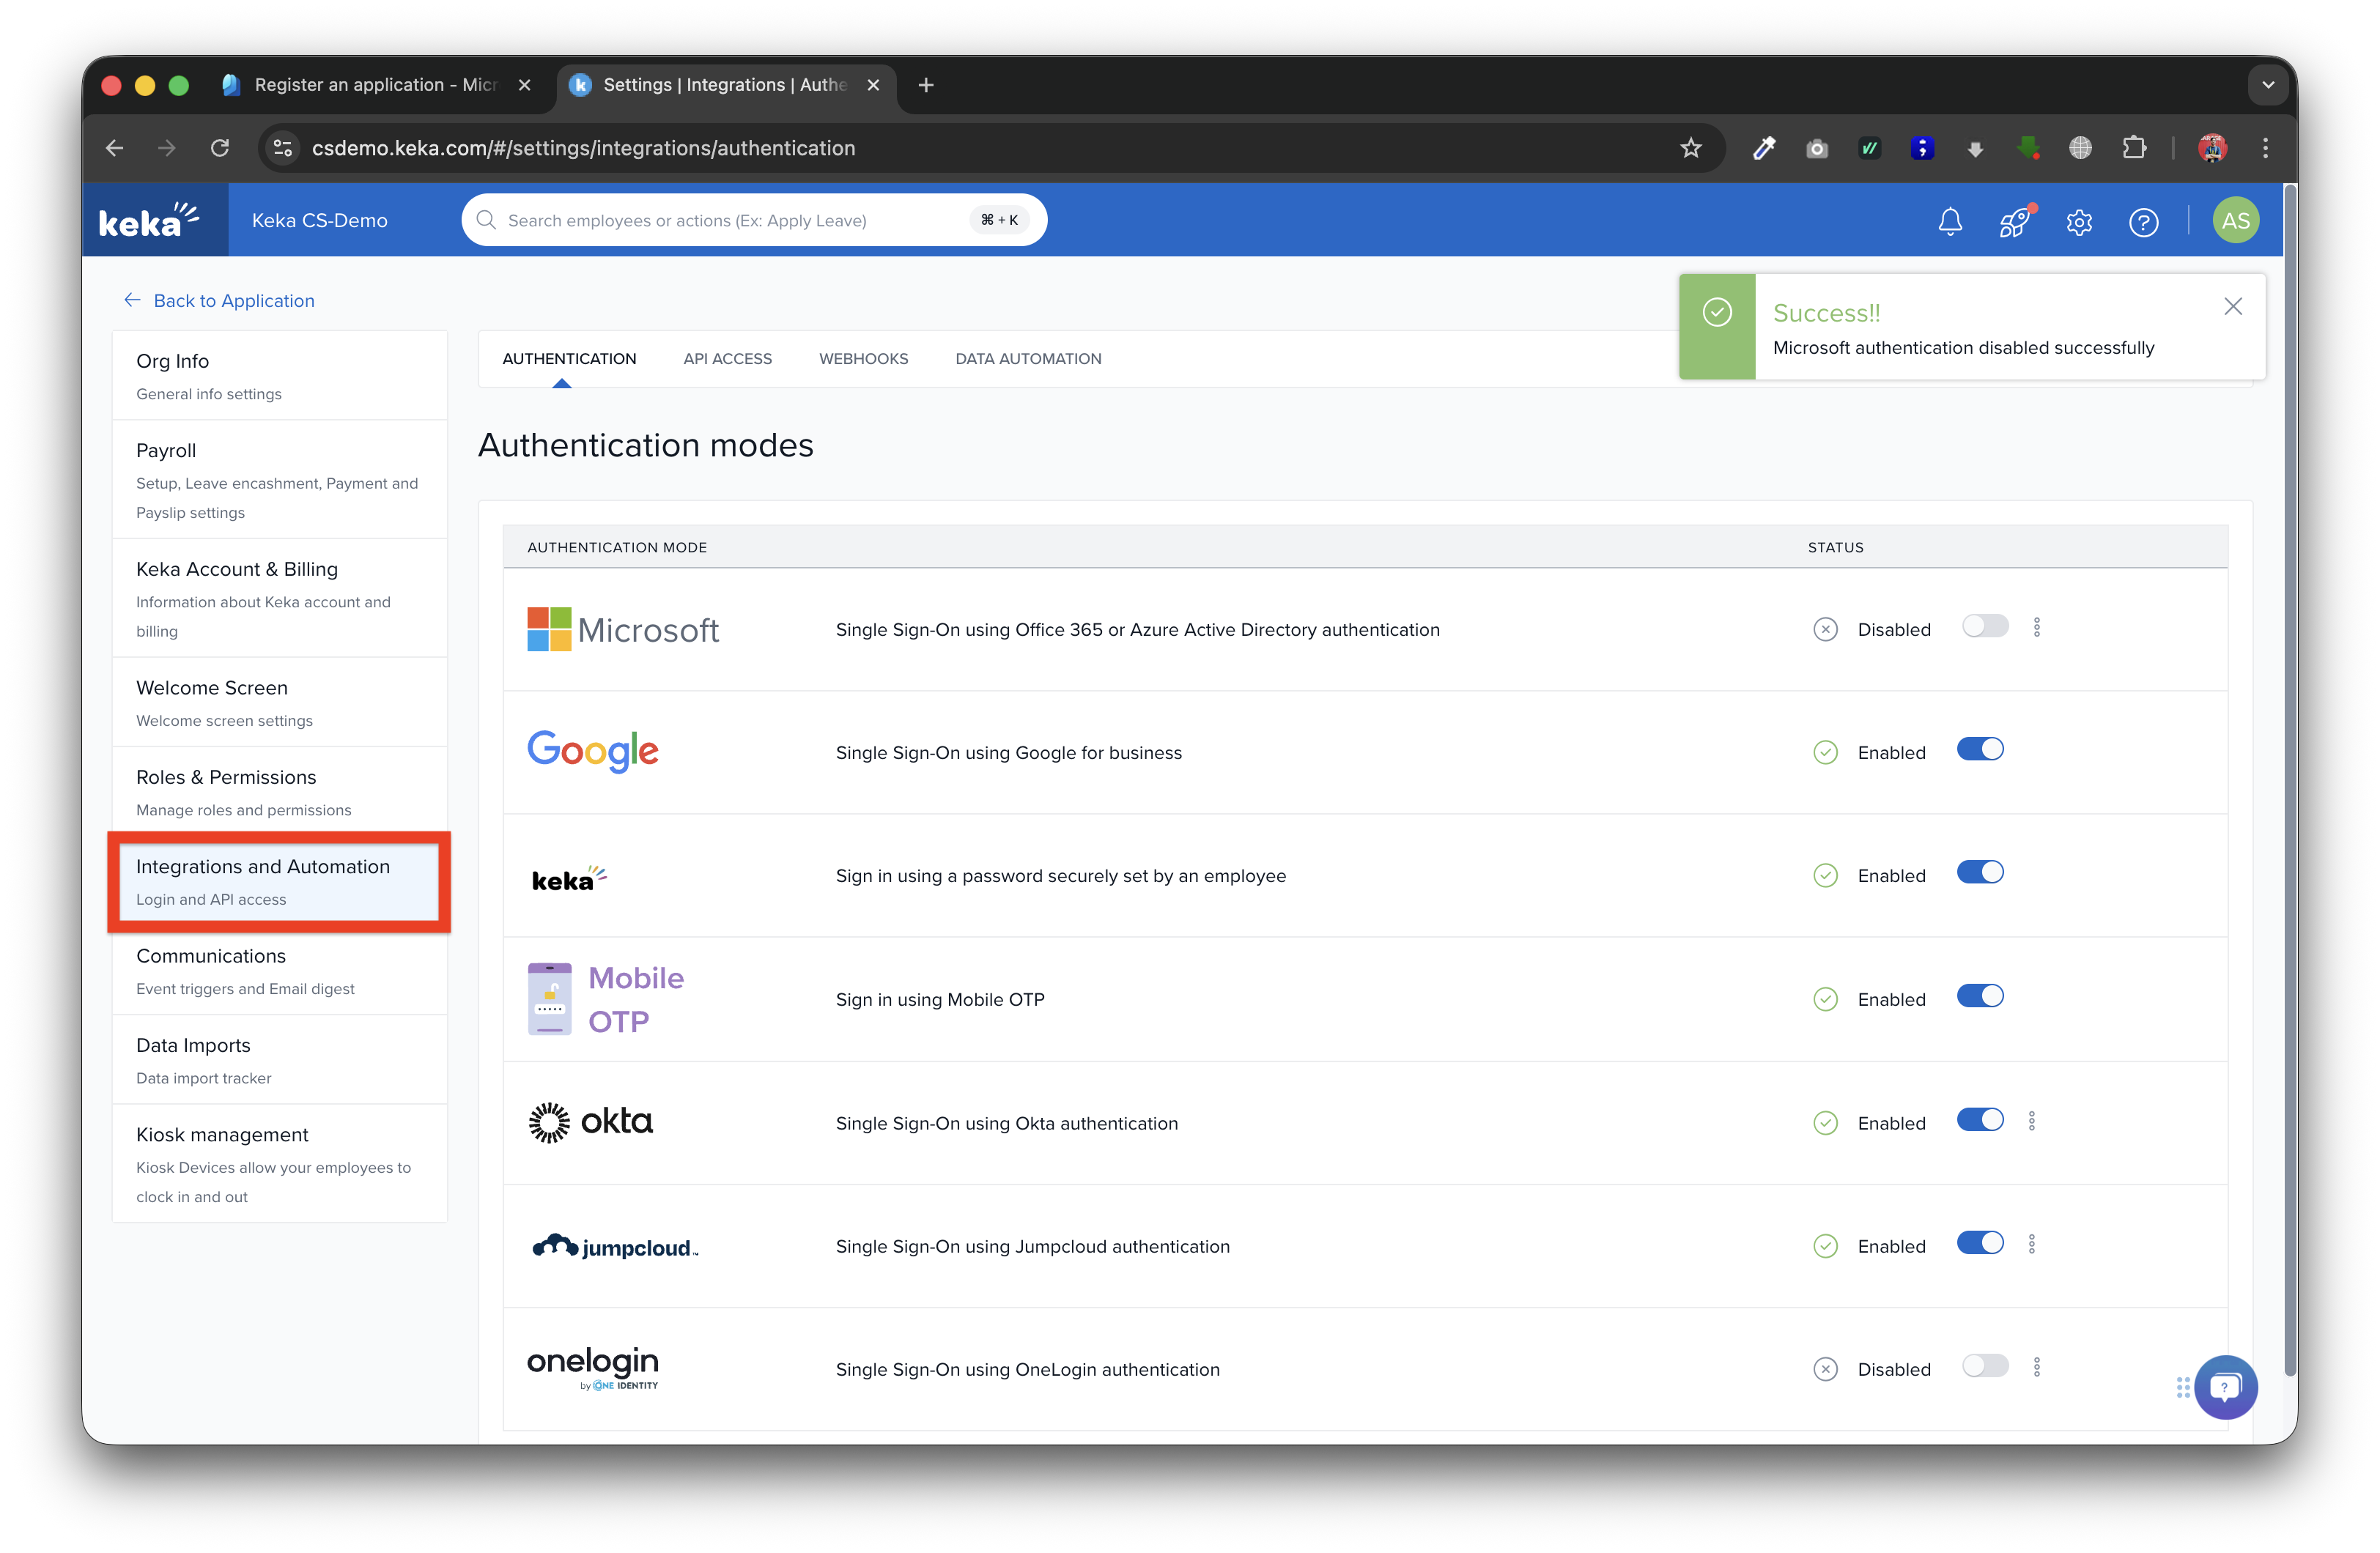Image resolution: width=2380 pixels, height=1553 pixels.
Task: Disable the Google authentication toggle
Action: coord(1980,750)
